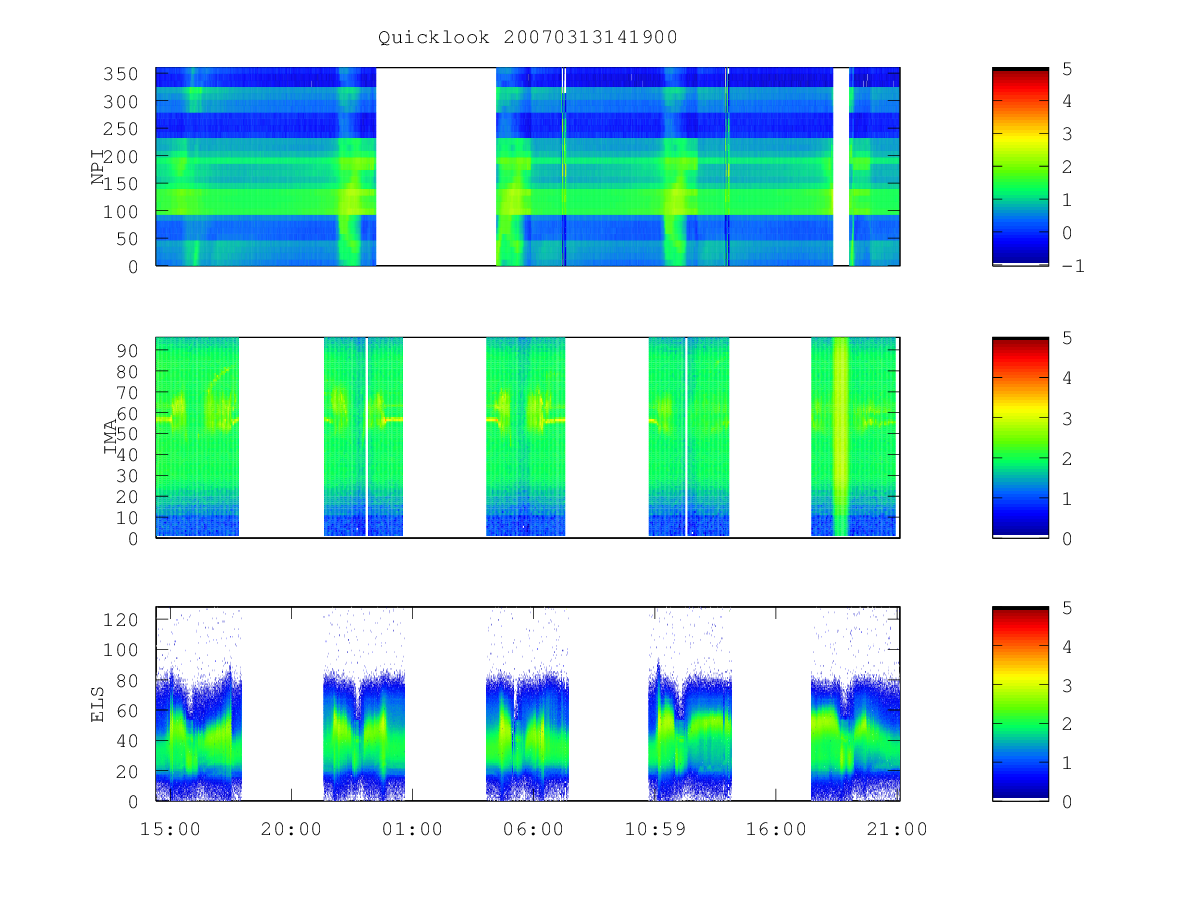Click the IMA panel colorbar
Image resolution: width=1200 pixels, height=900 pixels.
point(1020,437)
